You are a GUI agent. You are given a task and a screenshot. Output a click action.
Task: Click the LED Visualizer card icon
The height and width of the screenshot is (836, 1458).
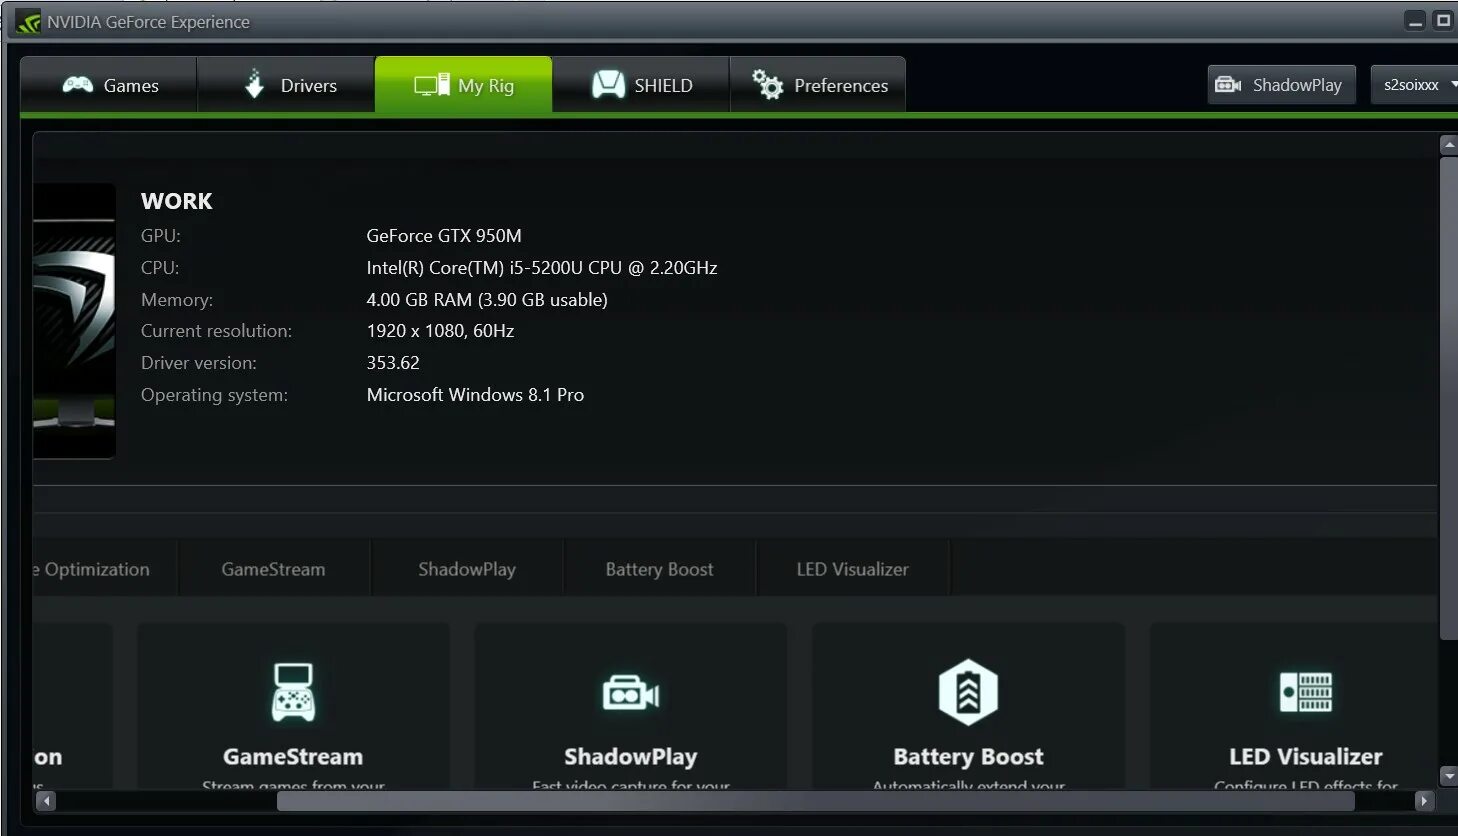(1306, 692)
